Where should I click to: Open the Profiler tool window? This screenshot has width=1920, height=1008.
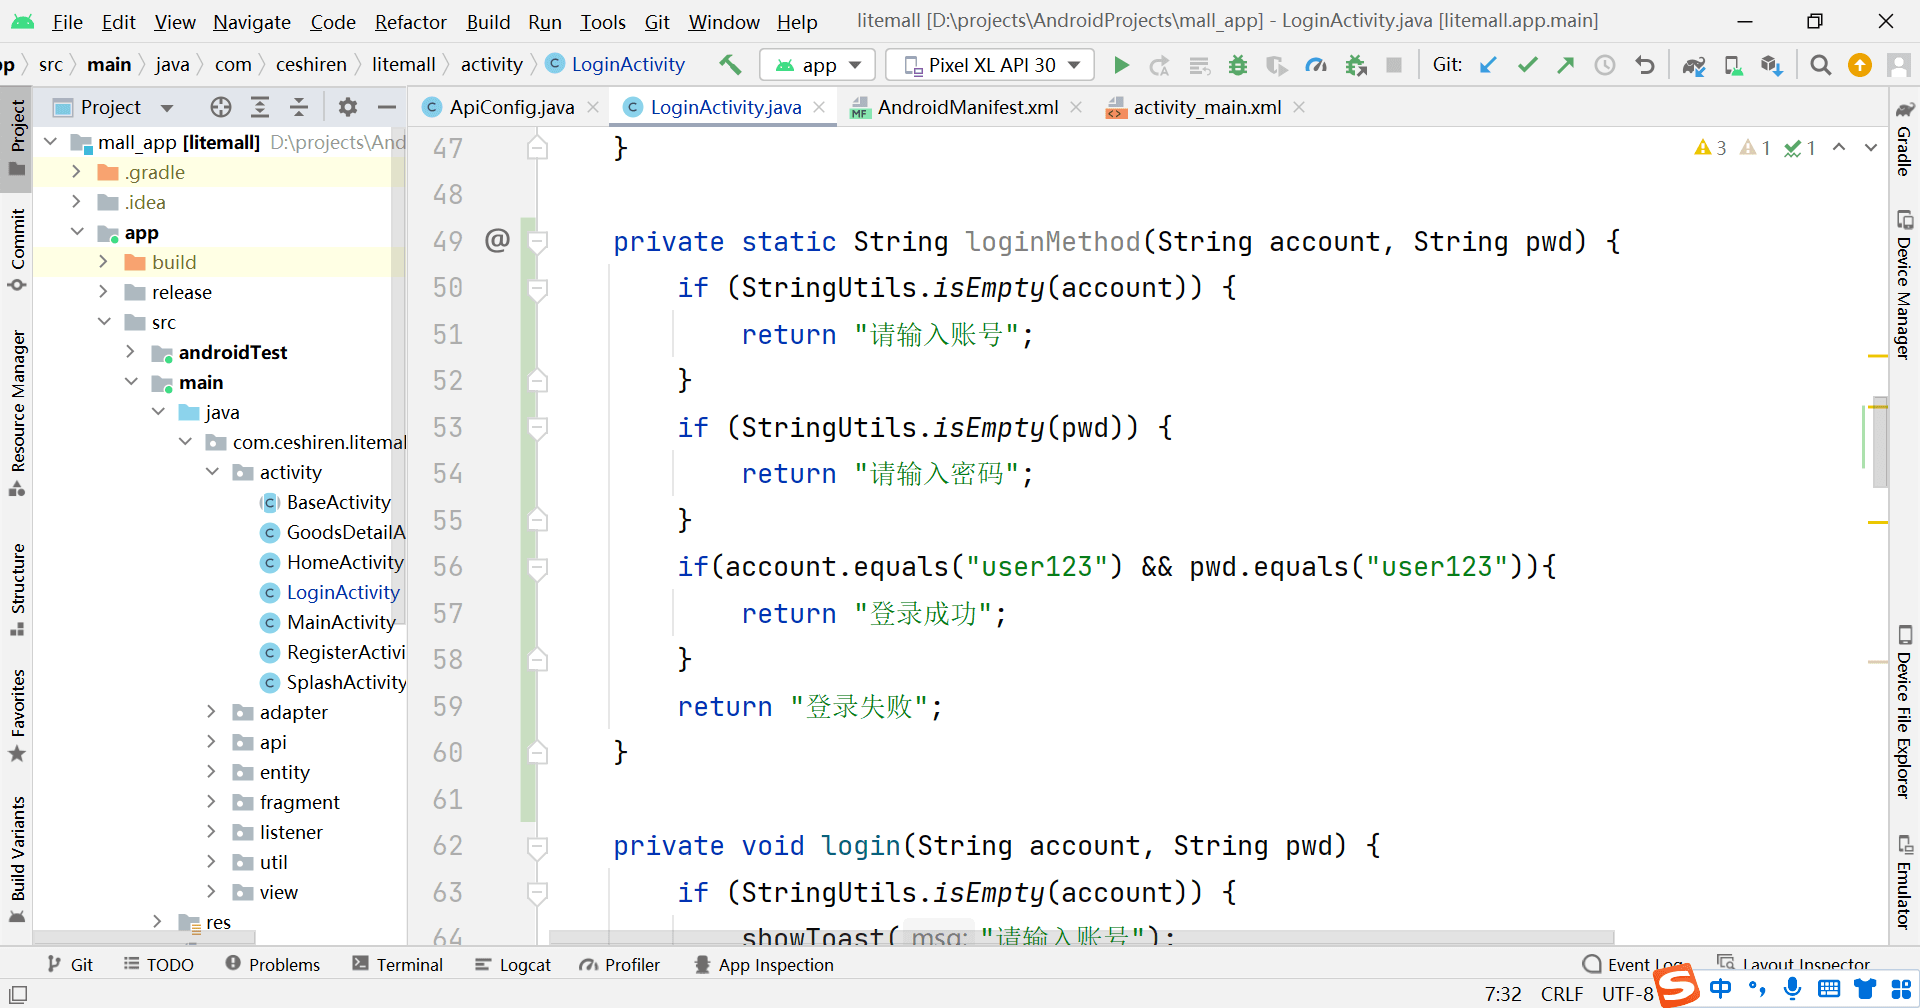[x=619, y=964]
